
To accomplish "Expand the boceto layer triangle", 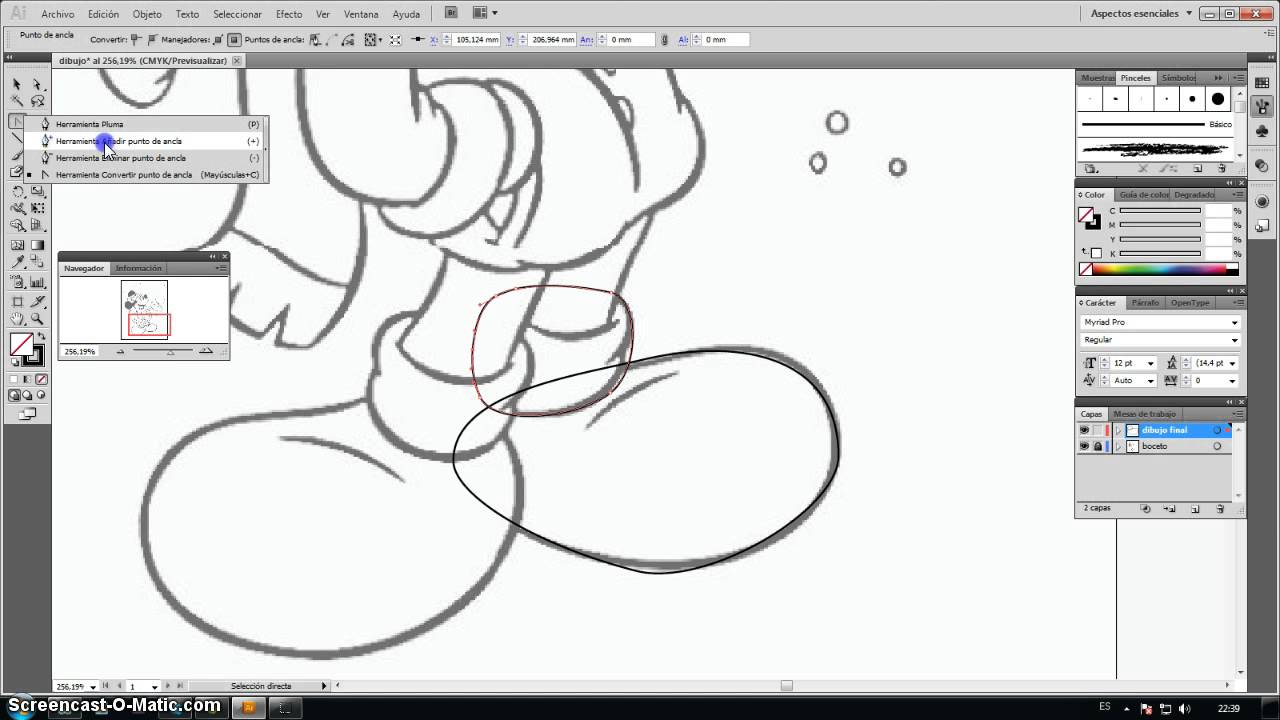I will coord(1119,446).
